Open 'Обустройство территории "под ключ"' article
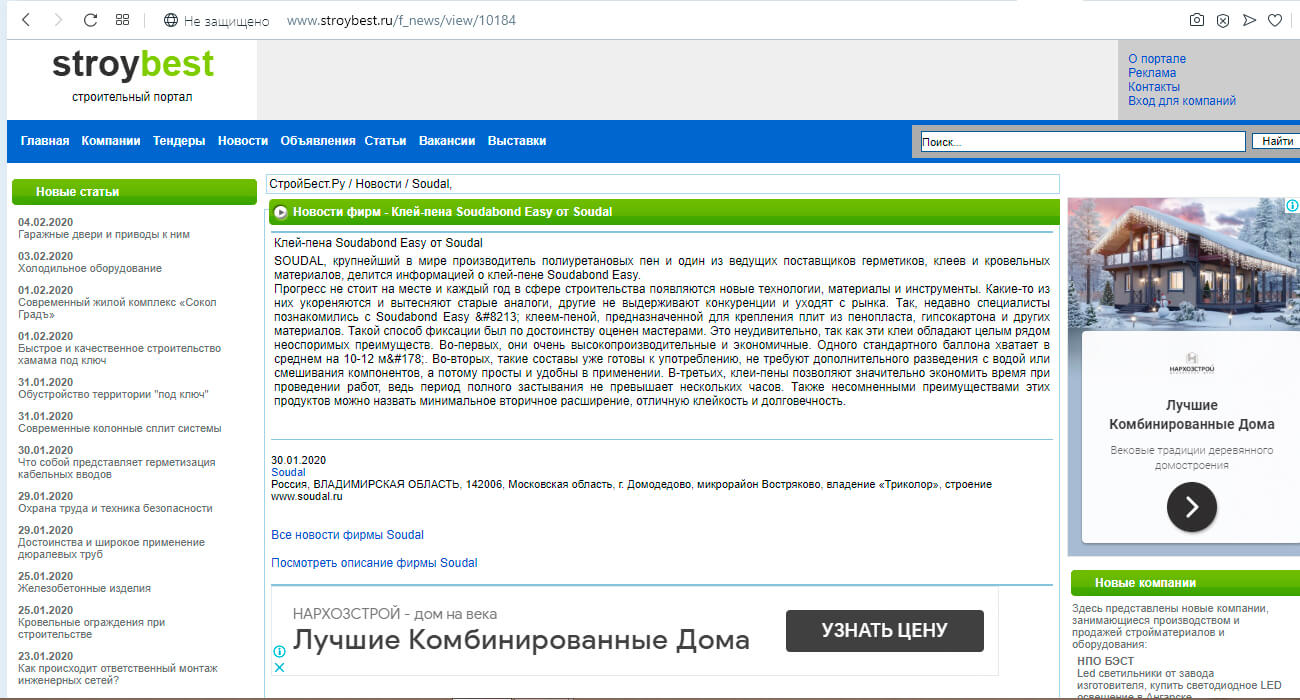Screen dimensions: 1300x700 pos(113,395)
